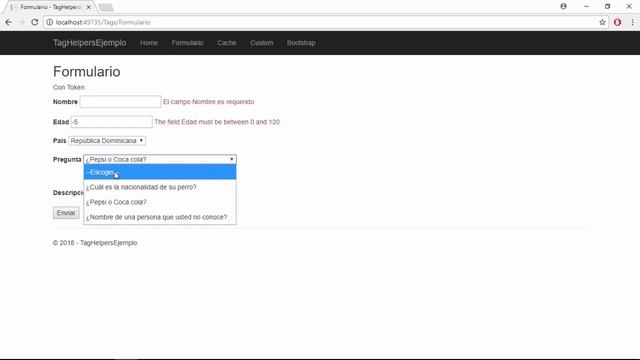The height and width of the screenshot is (360, 640).
Task: Click the forward navigation arrow
Action: [x=22, y=22]
